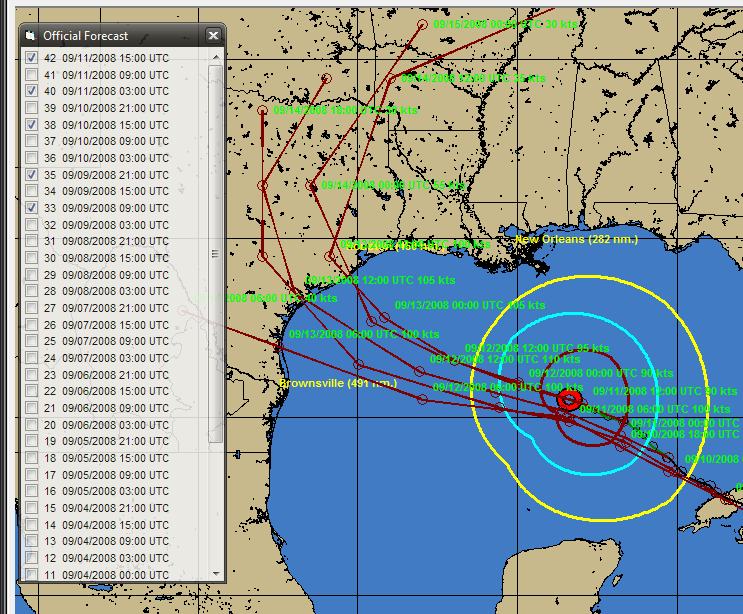The image size is (743, 614).
Task: Uncheck forecast 33 for 09/09/2008 09:00 UTC
Action: pos(32,208)
